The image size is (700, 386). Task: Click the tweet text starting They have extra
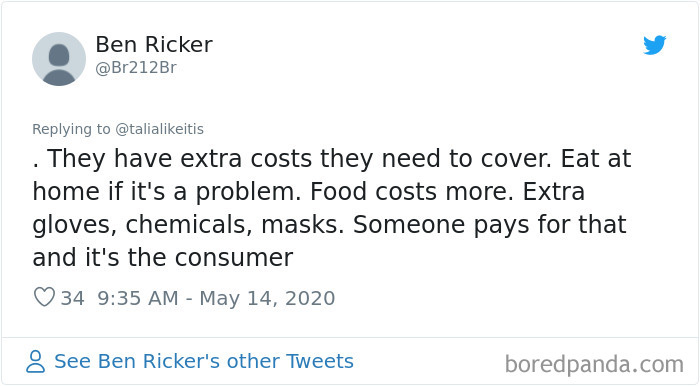tap(332, 208)
